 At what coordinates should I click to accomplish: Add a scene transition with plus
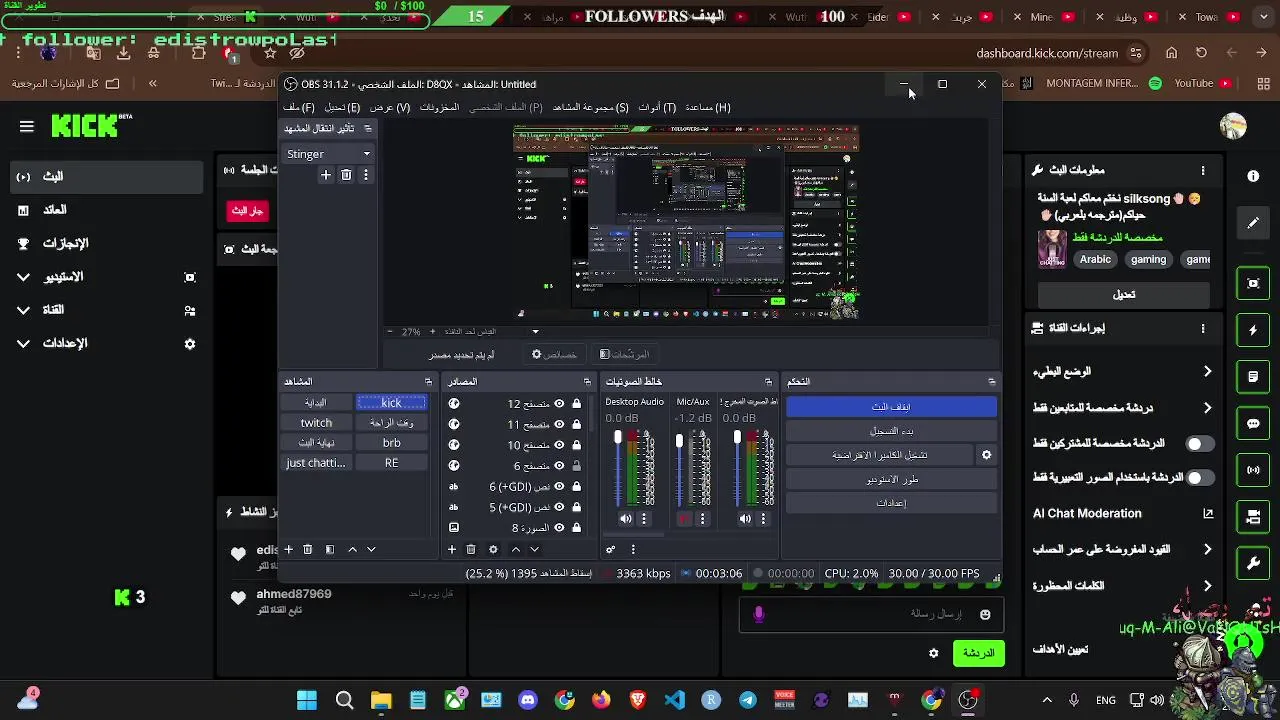click(x=325, y=175)
